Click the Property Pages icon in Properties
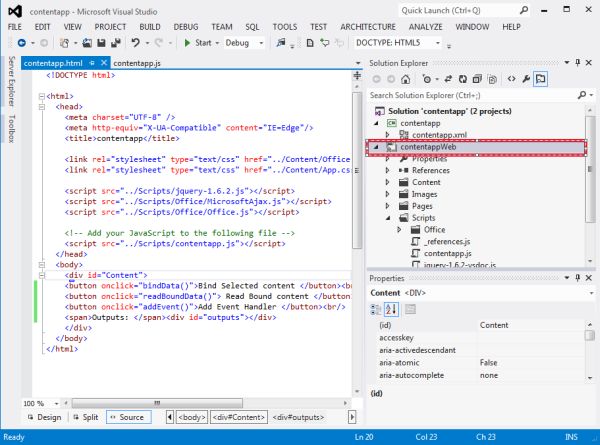This screenshot has height=445, width=600. pos(410,309)
